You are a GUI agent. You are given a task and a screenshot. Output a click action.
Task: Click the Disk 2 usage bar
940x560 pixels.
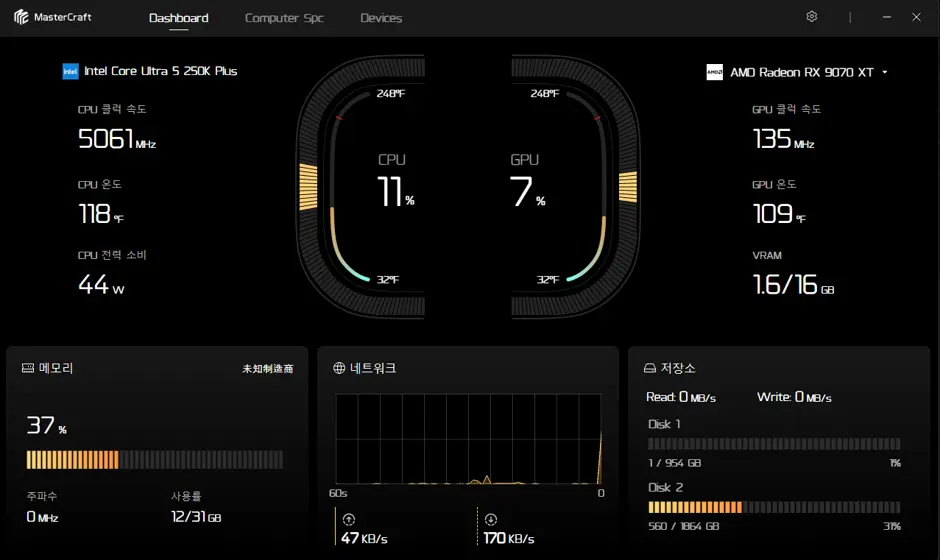coord(774,507)
